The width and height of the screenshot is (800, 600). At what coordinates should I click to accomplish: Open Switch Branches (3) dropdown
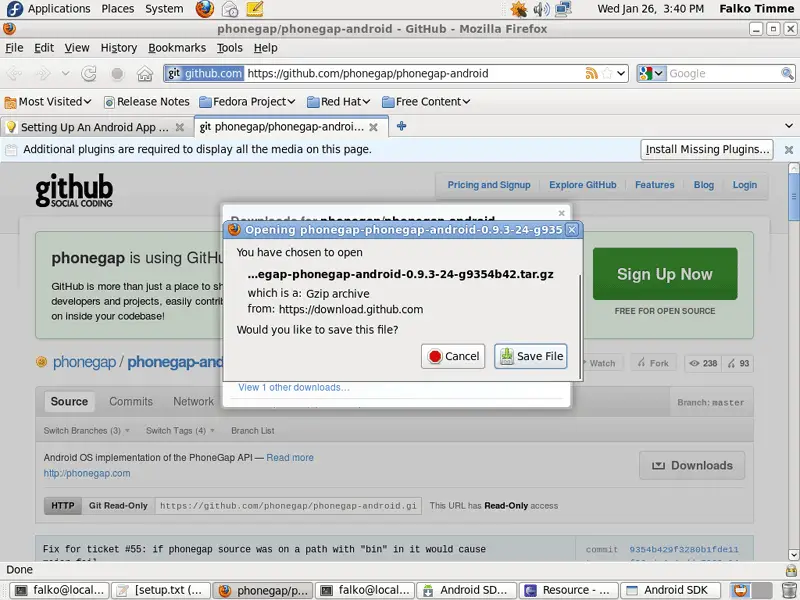87,431
